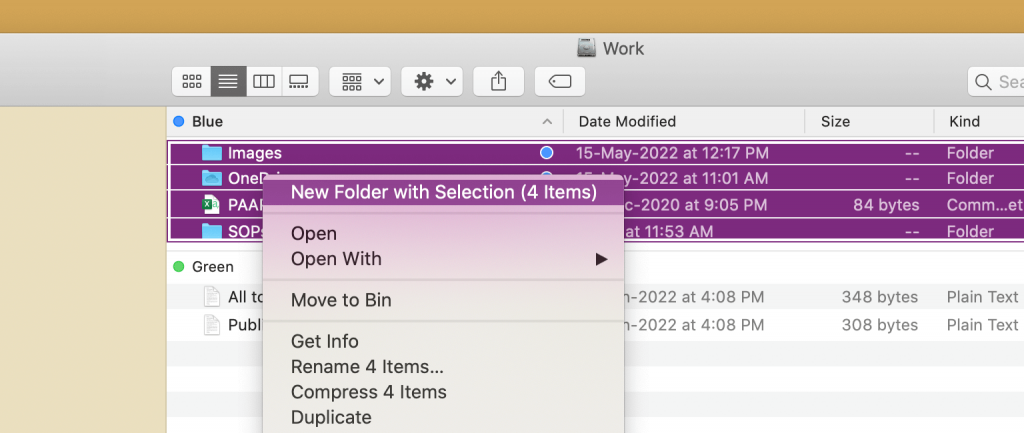1024x433 pixels.
Task: Switch to column view mode
Action: (264, 82)
